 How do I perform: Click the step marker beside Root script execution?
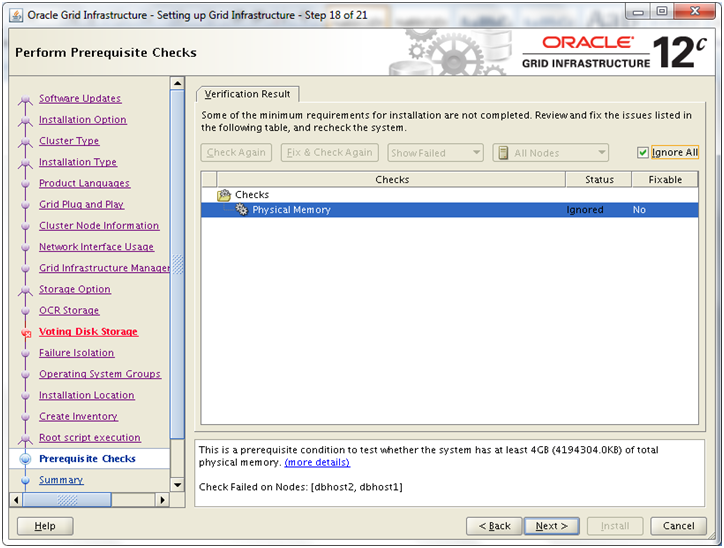25,438
